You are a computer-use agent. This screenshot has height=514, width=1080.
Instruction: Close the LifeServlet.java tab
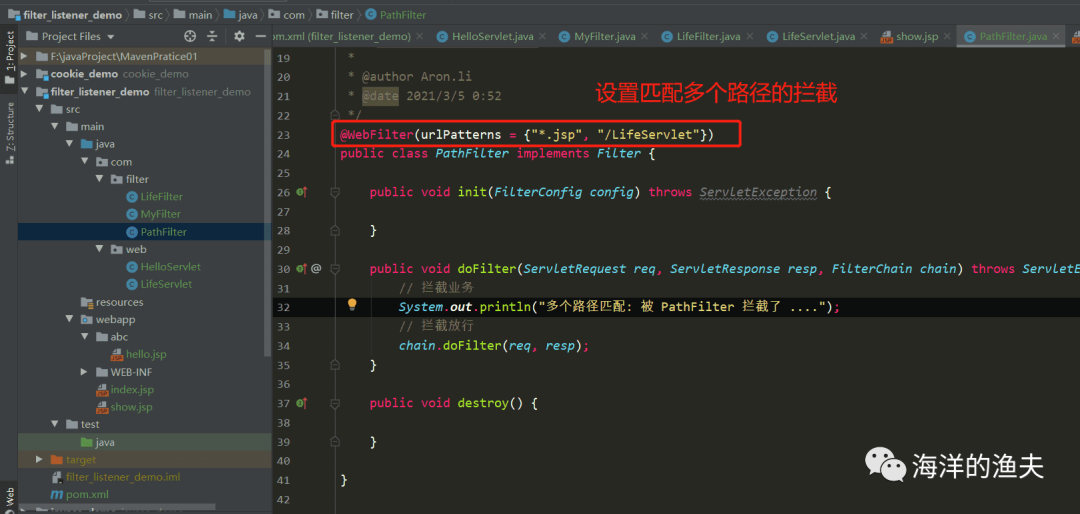(x=863, y=36)
